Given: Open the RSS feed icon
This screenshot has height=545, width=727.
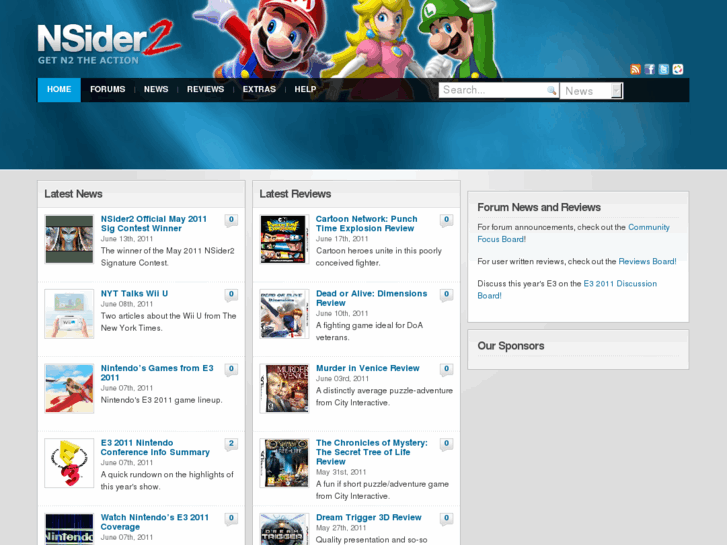Looking at the screenshot, I should [635, 70].
